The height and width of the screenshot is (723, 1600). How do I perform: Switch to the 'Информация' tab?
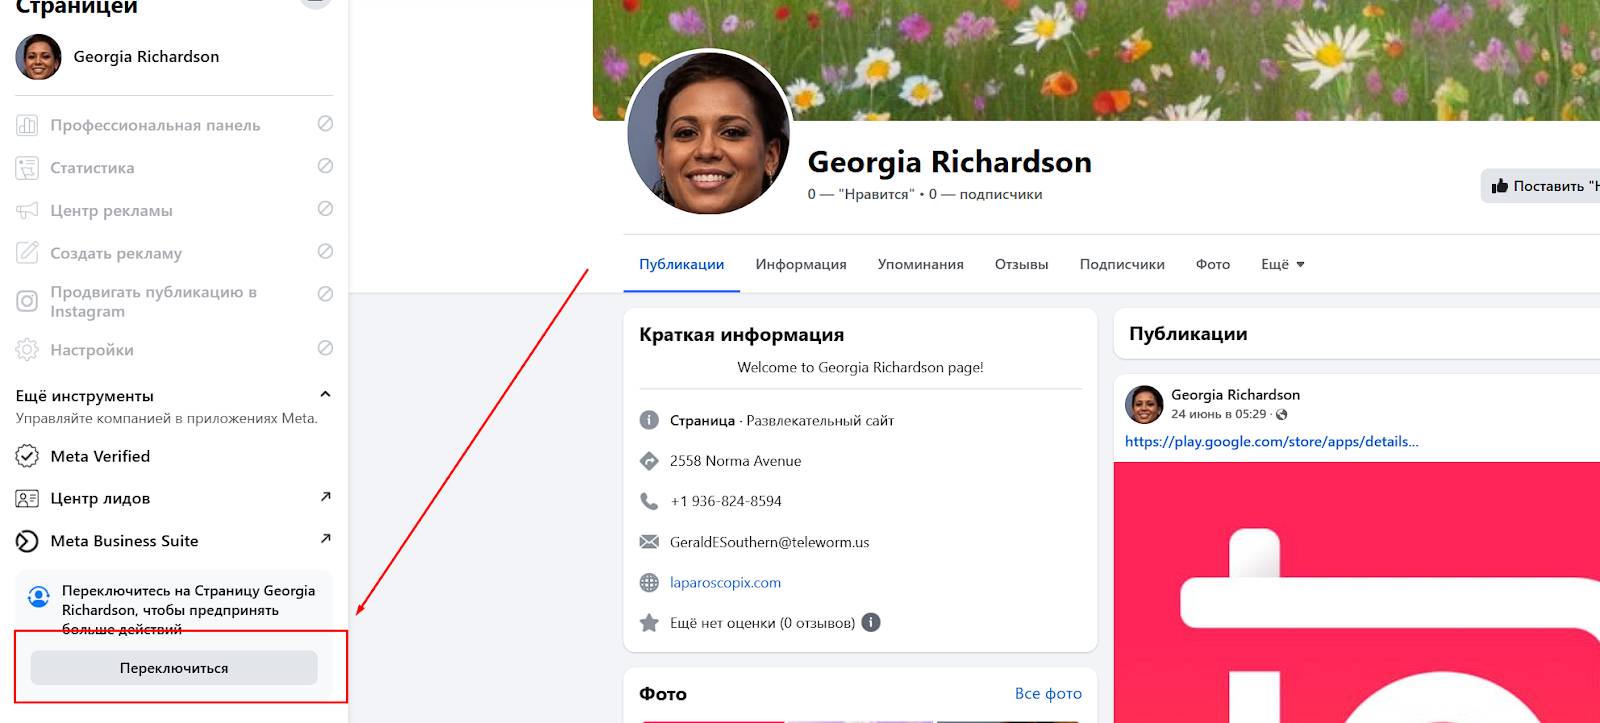tap(800, 264)
